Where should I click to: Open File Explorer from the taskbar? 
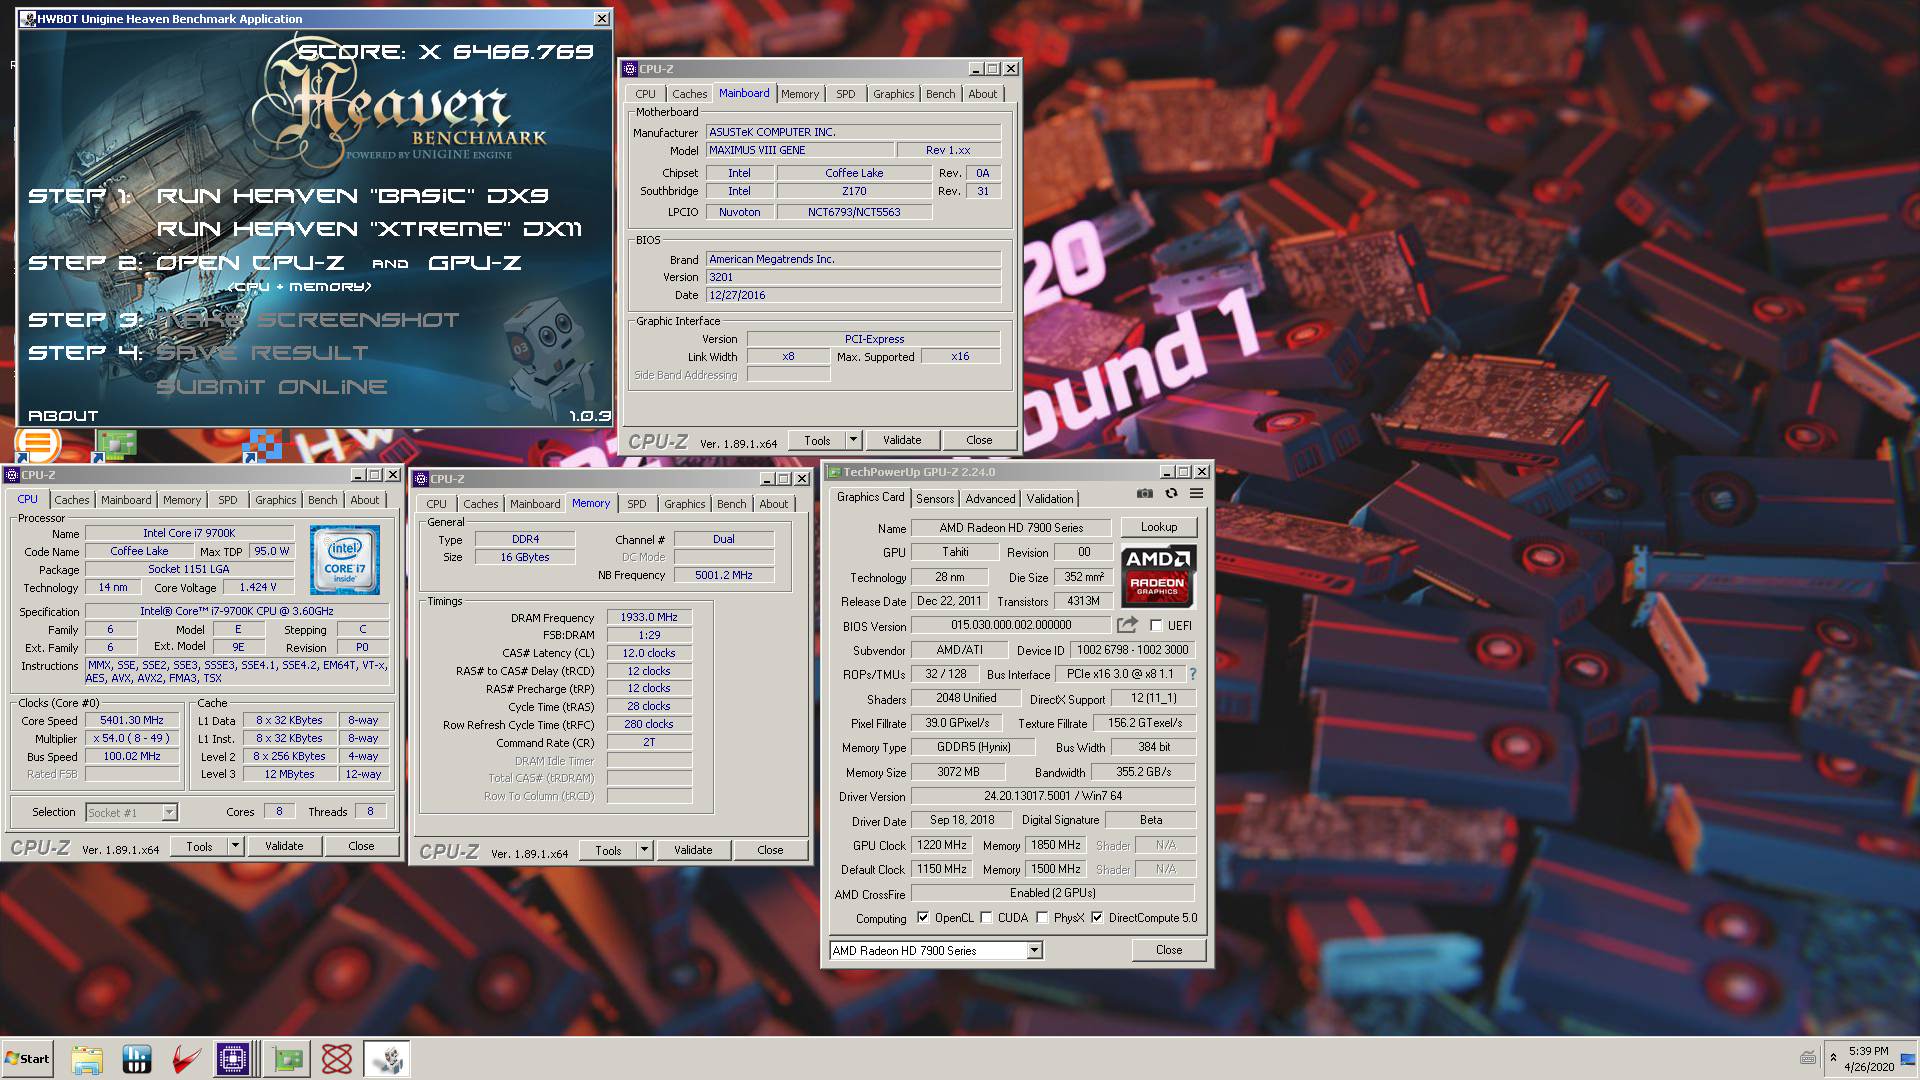click(x=87, y=1059)
